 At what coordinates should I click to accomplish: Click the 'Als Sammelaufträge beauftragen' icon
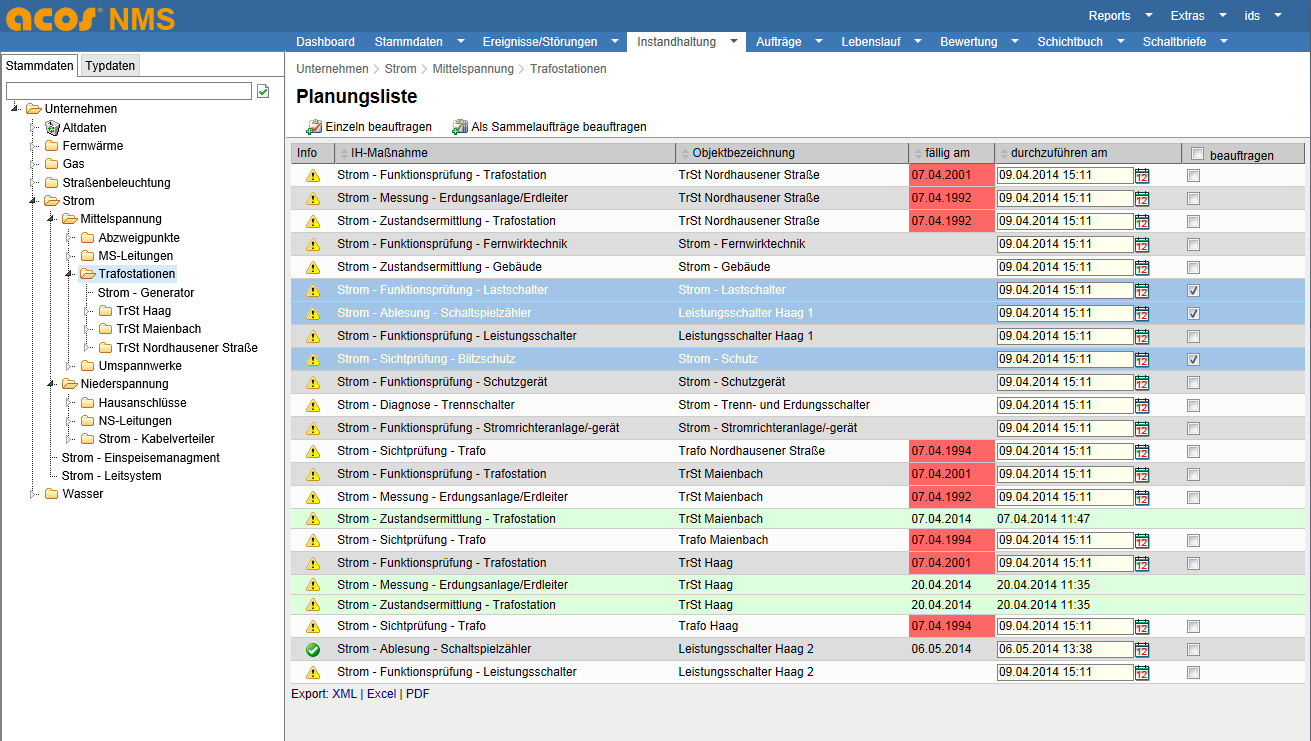[x=460, y=127]
